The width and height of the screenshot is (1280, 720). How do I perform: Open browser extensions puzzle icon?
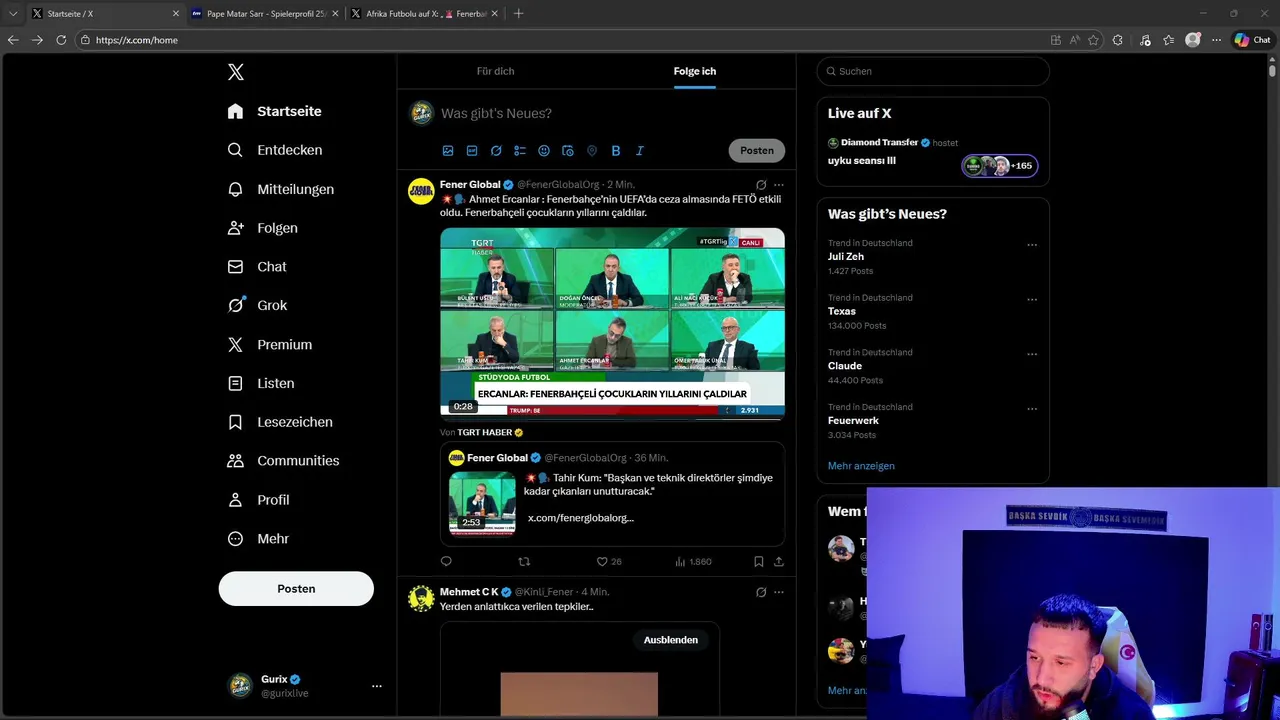pyautogui.click(x=1118, y=40)
